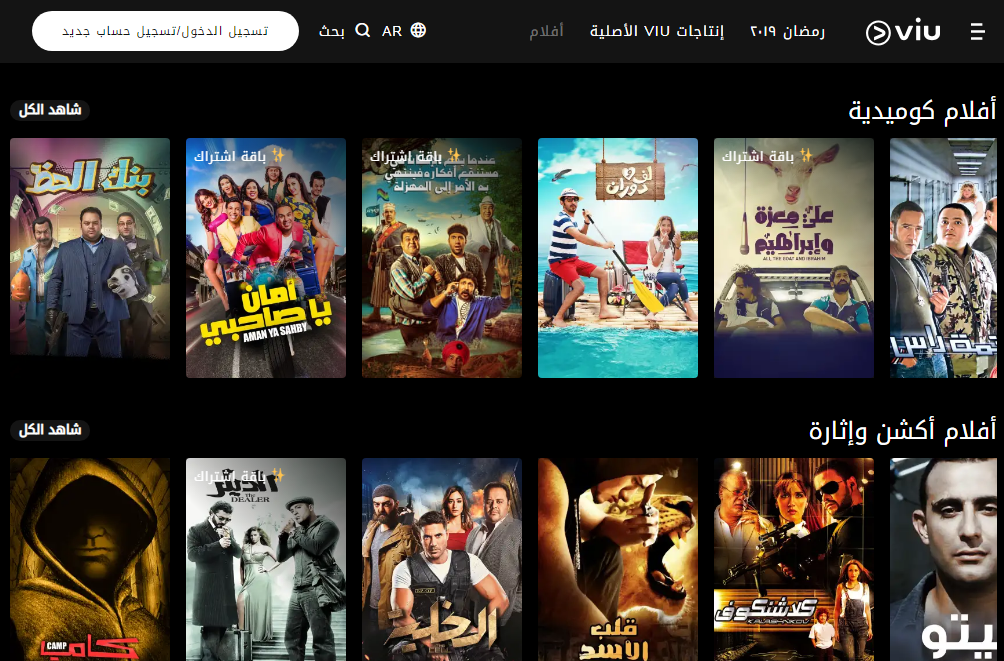Open the cropped action poster showing a man's face
This screenshot has height=661, width=1004.
pos(943,559)
